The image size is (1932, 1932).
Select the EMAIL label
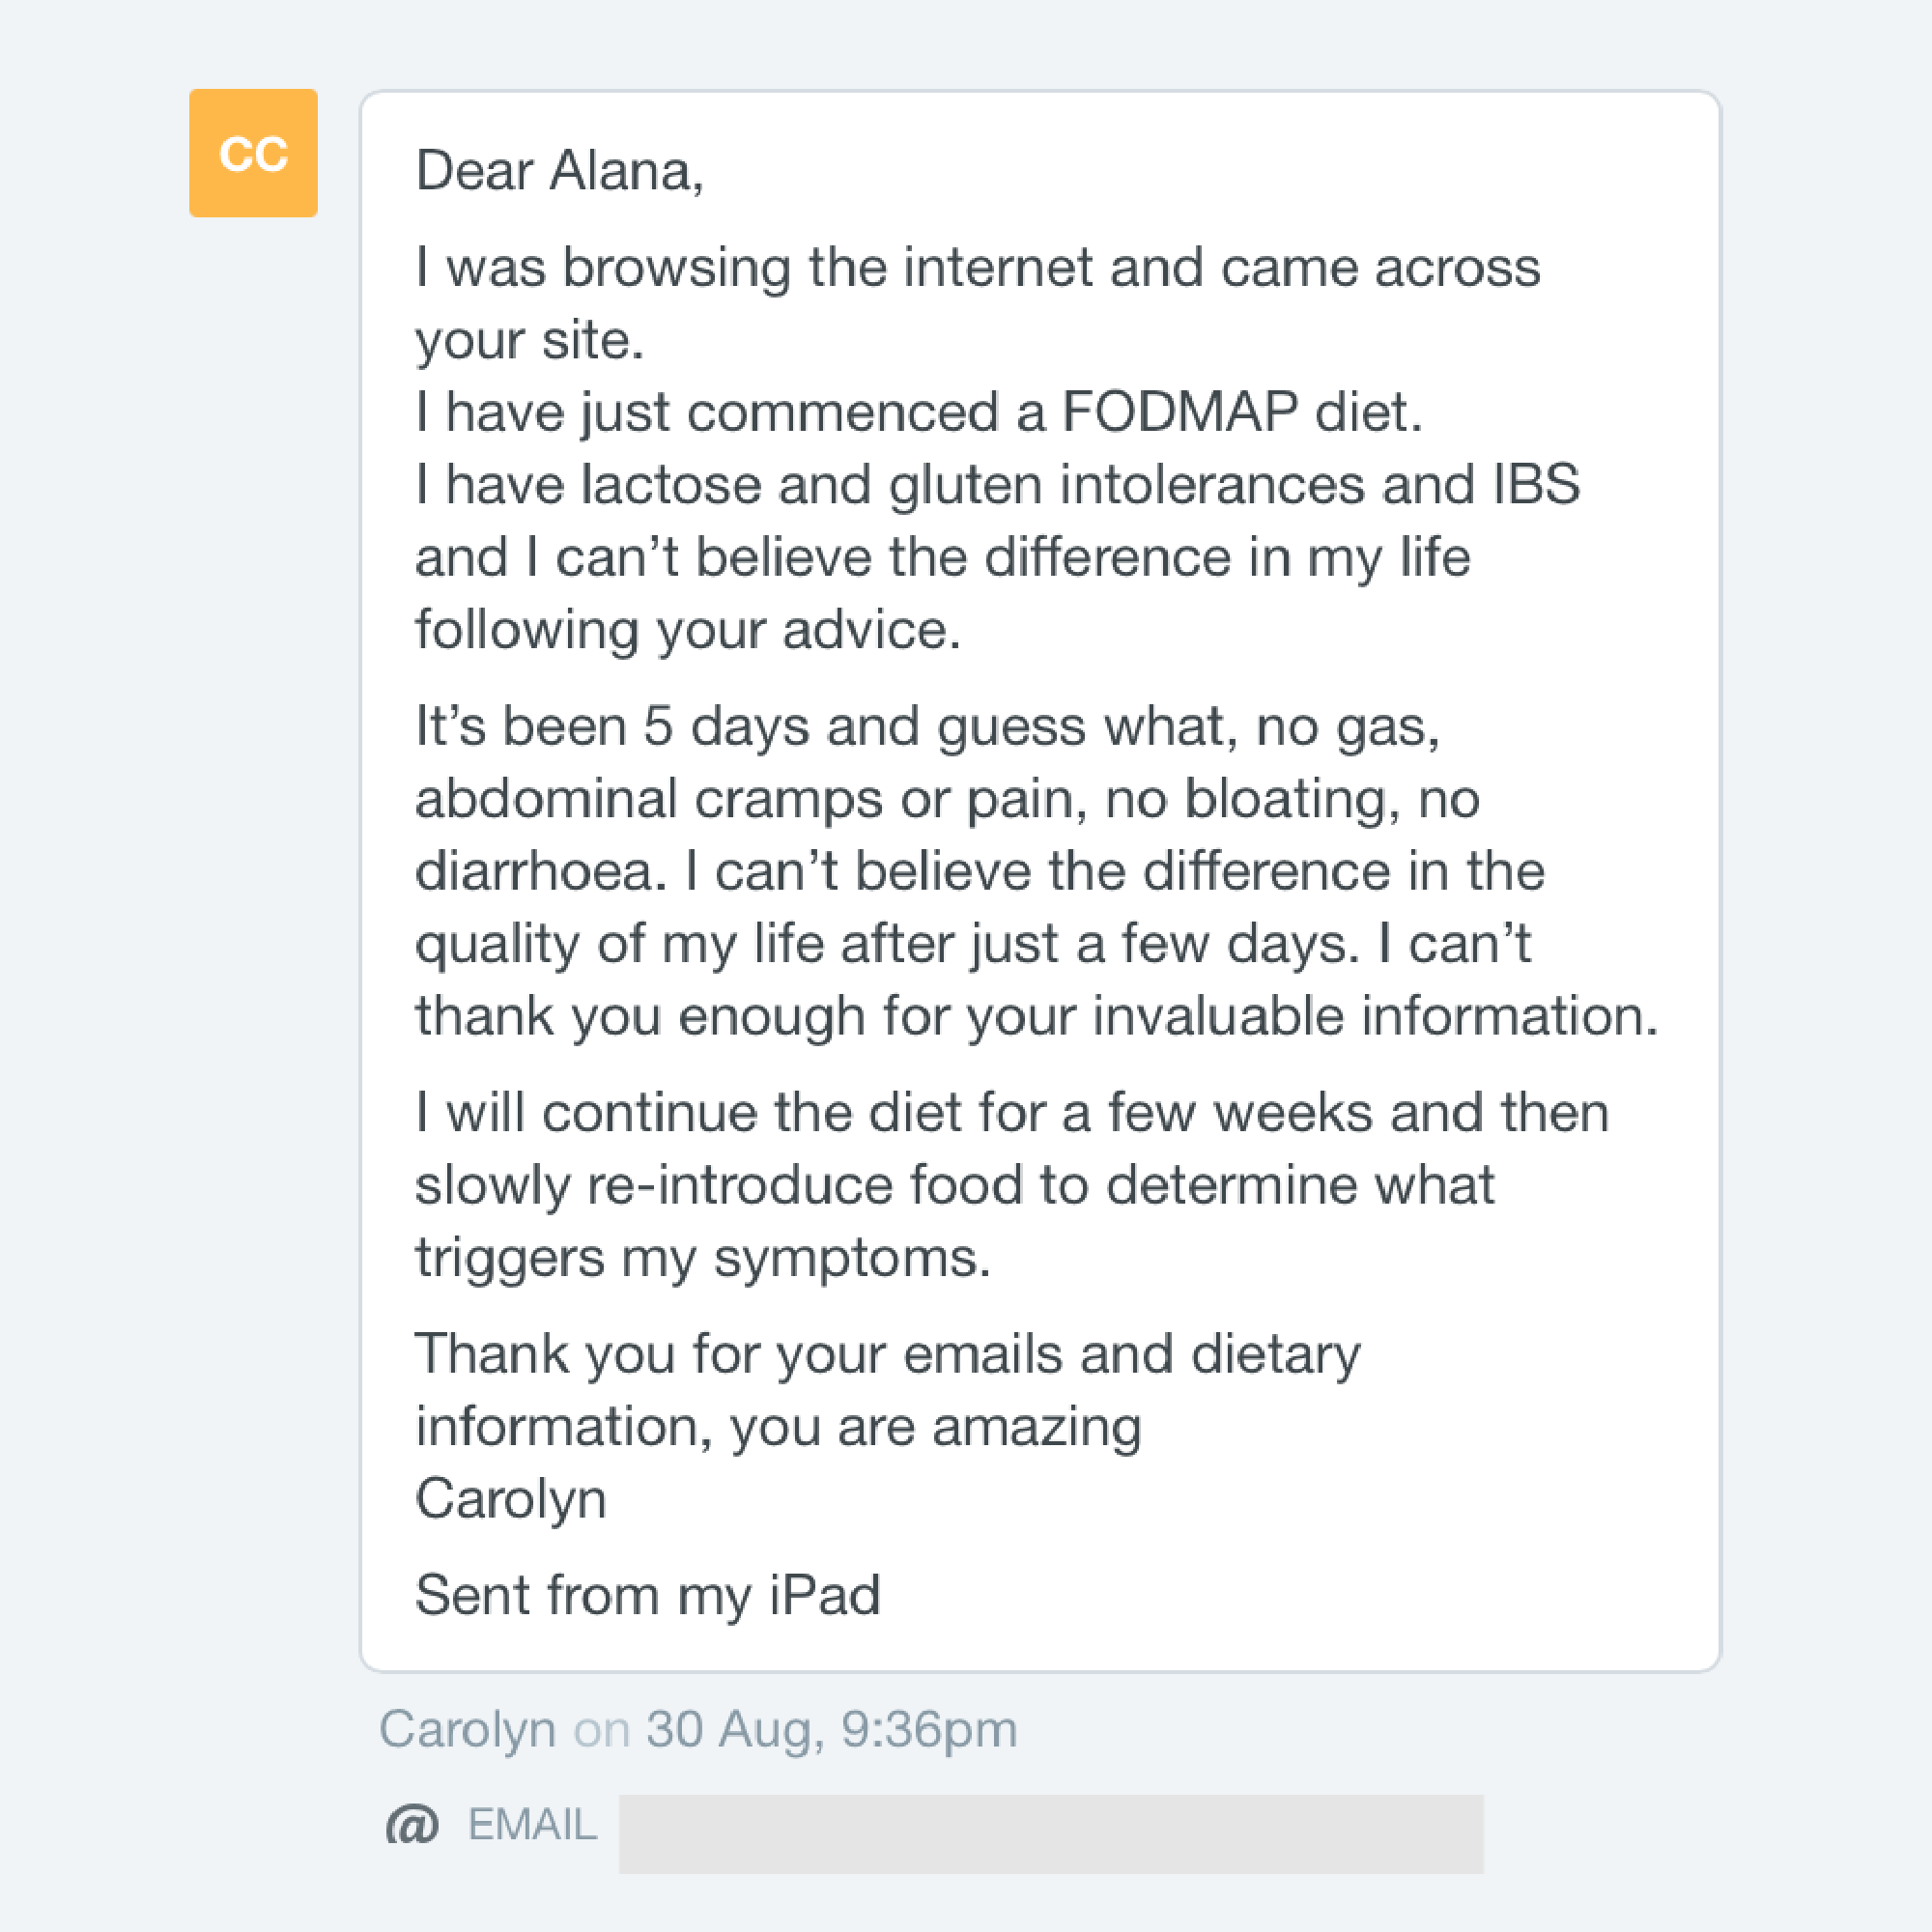click(x=532, y=1825)
